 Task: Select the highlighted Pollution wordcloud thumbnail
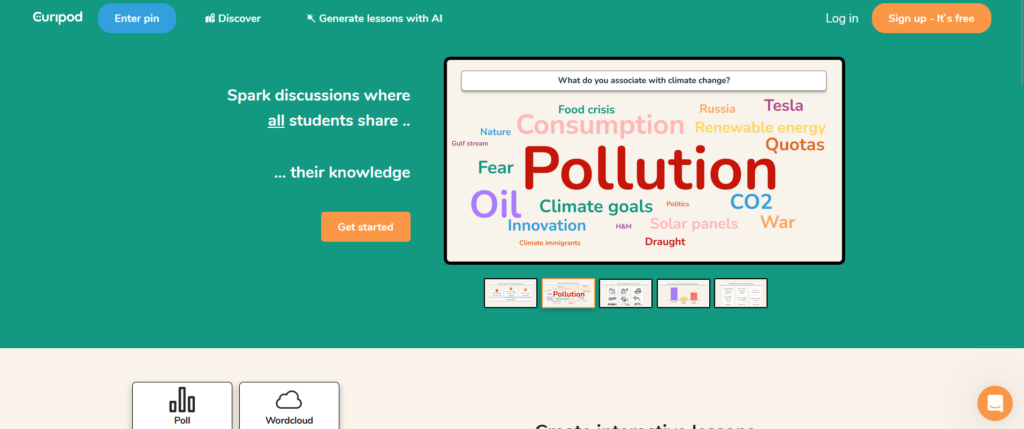568,293
